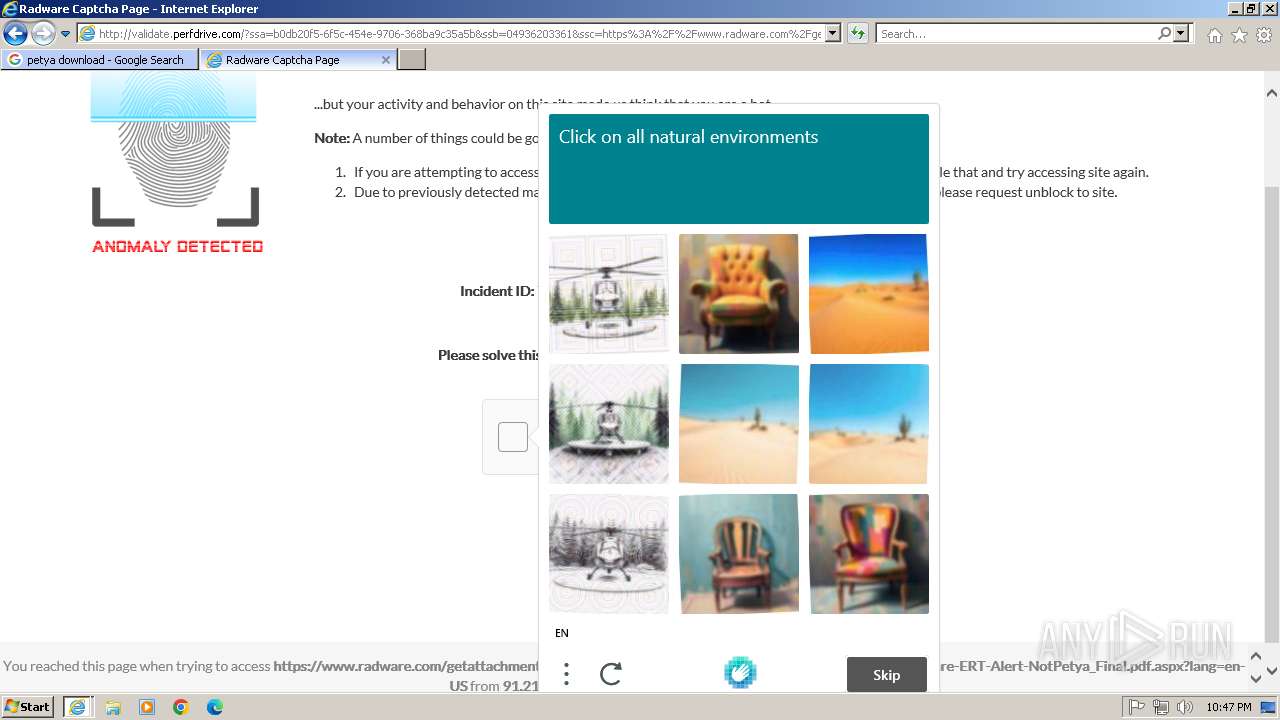Launch Microsoft Edge from the taskbar
1280x720 pixels.
pyautogui.click(x=215, y=707)
